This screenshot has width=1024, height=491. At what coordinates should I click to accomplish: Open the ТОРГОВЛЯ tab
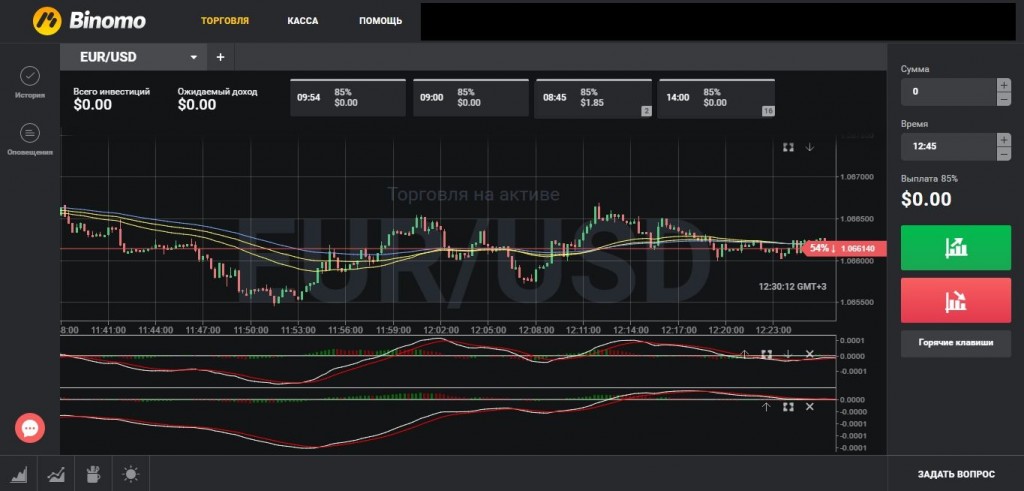pyautogui.click(x=225, y=21)
